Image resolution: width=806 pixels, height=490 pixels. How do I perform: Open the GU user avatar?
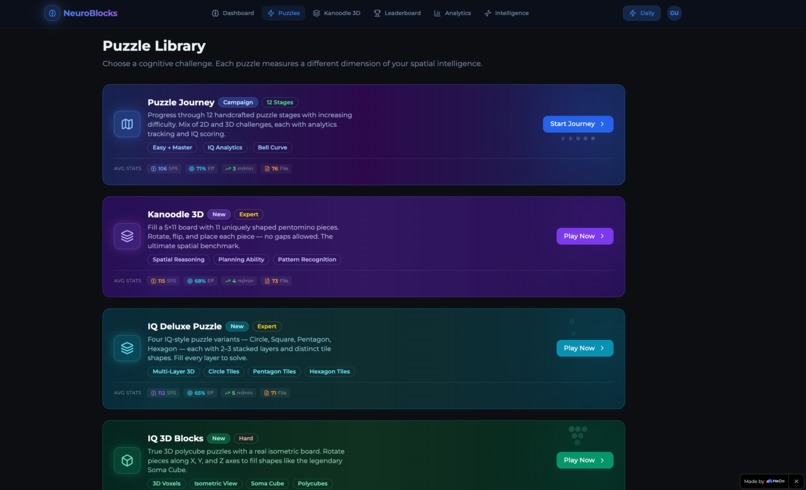(x=674, y=13)
